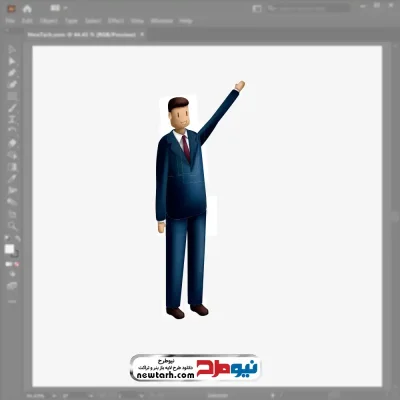
Task: Open the View menu
Action: (137, 21)
